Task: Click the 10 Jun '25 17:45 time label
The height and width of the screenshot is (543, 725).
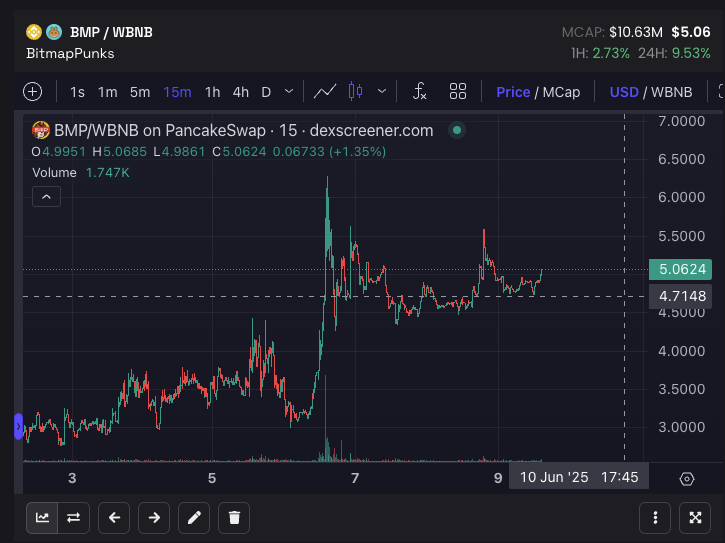Action: tap(578, 477)
